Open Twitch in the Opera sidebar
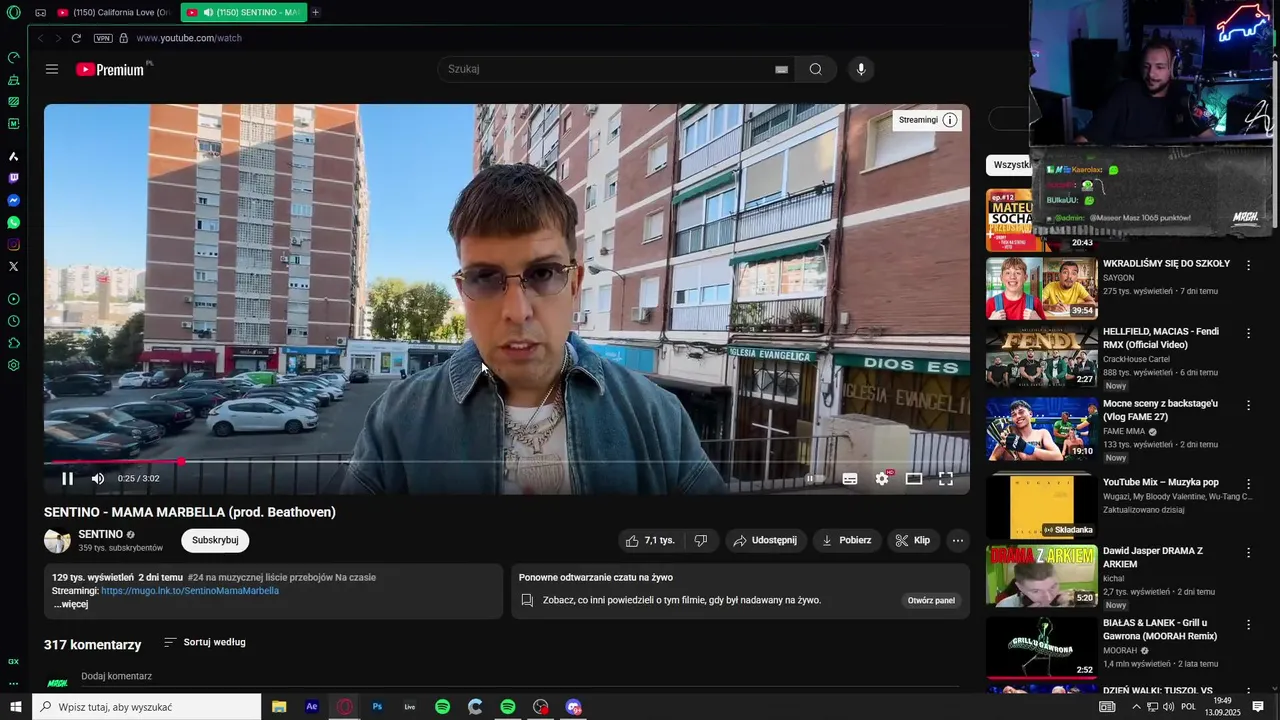 pos(13,179)
